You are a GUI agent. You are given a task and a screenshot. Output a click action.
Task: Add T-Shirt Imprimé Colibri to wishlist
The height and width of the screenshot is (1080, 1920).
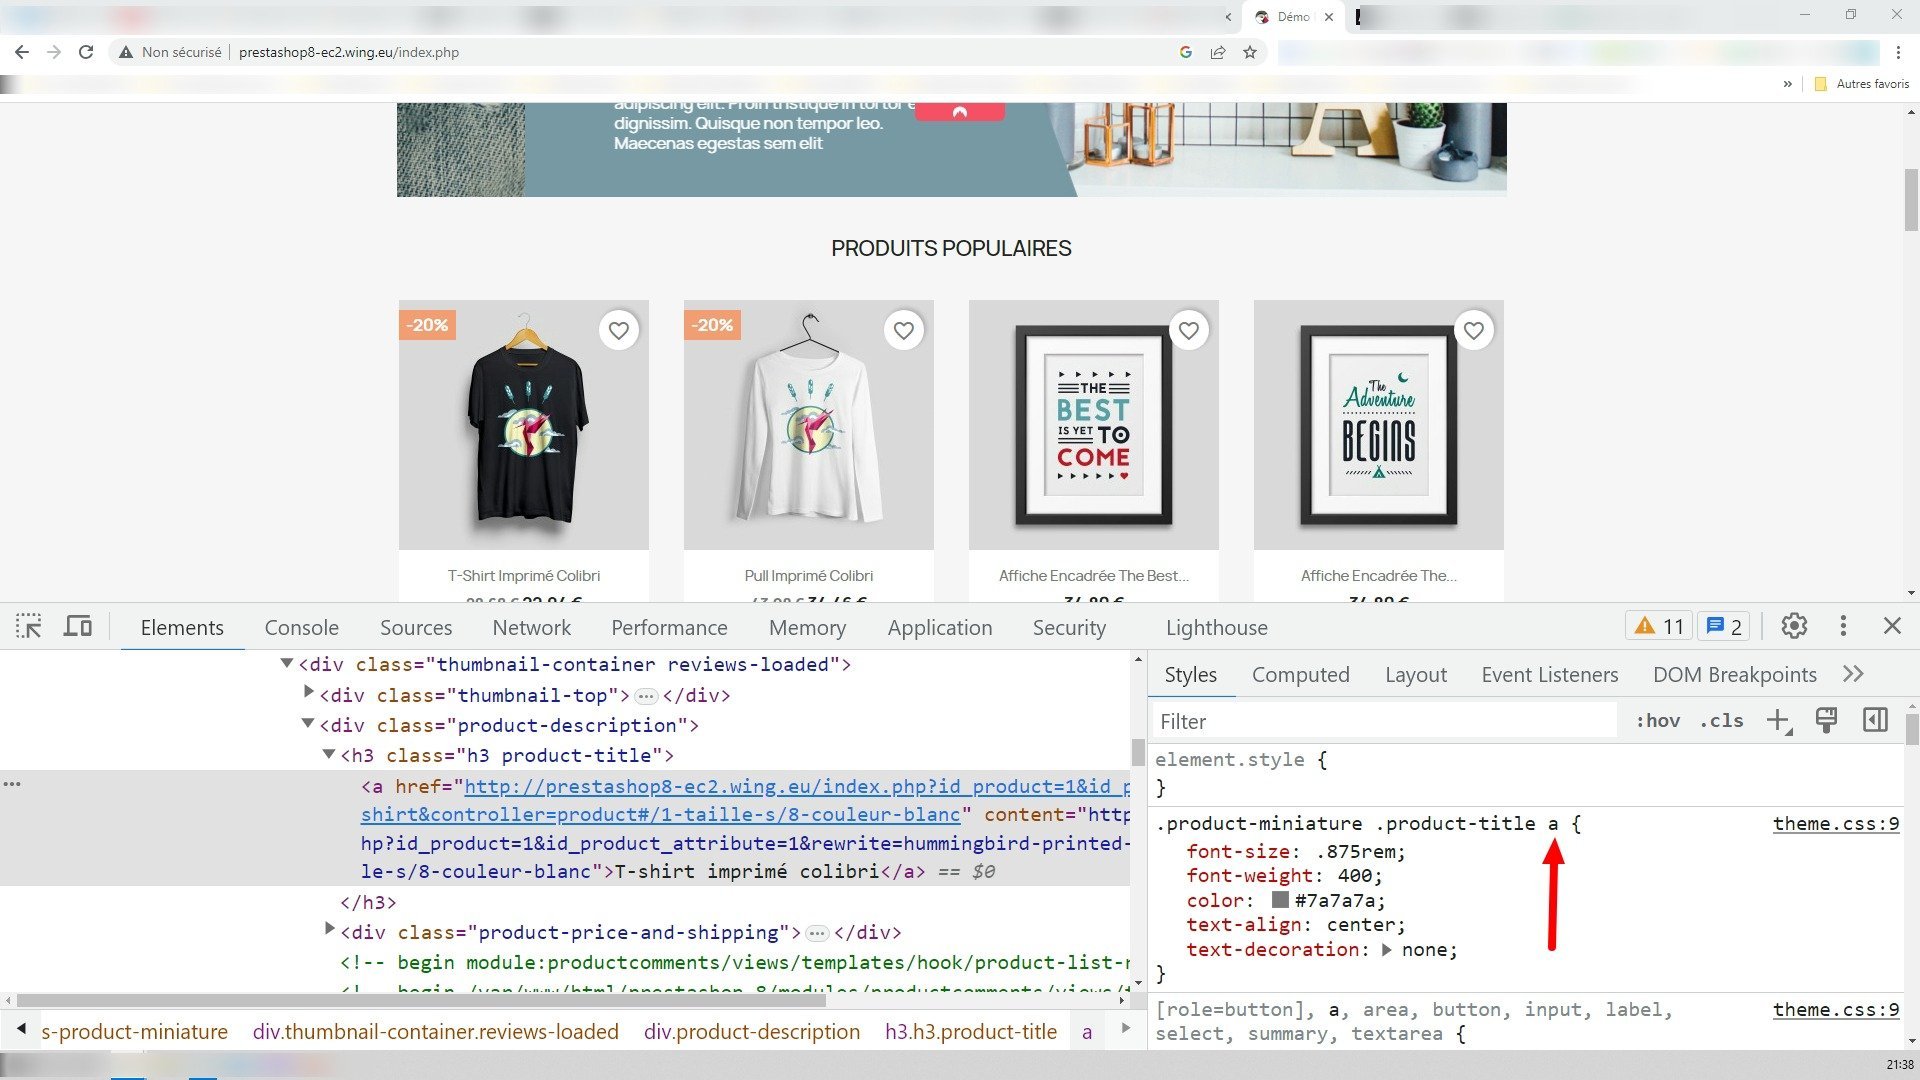tap(619, 330)
